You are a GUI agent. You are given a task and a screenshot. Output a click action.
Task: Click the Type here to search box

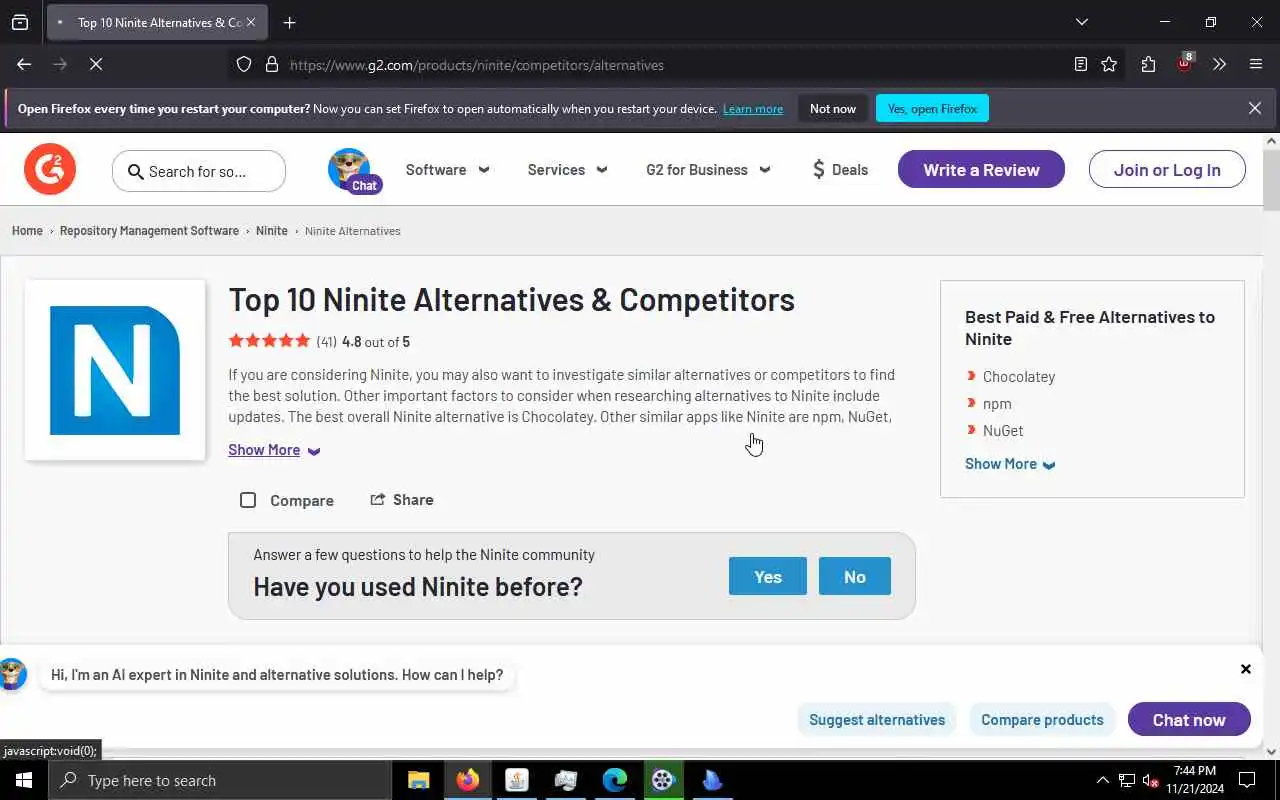(220, 780)
